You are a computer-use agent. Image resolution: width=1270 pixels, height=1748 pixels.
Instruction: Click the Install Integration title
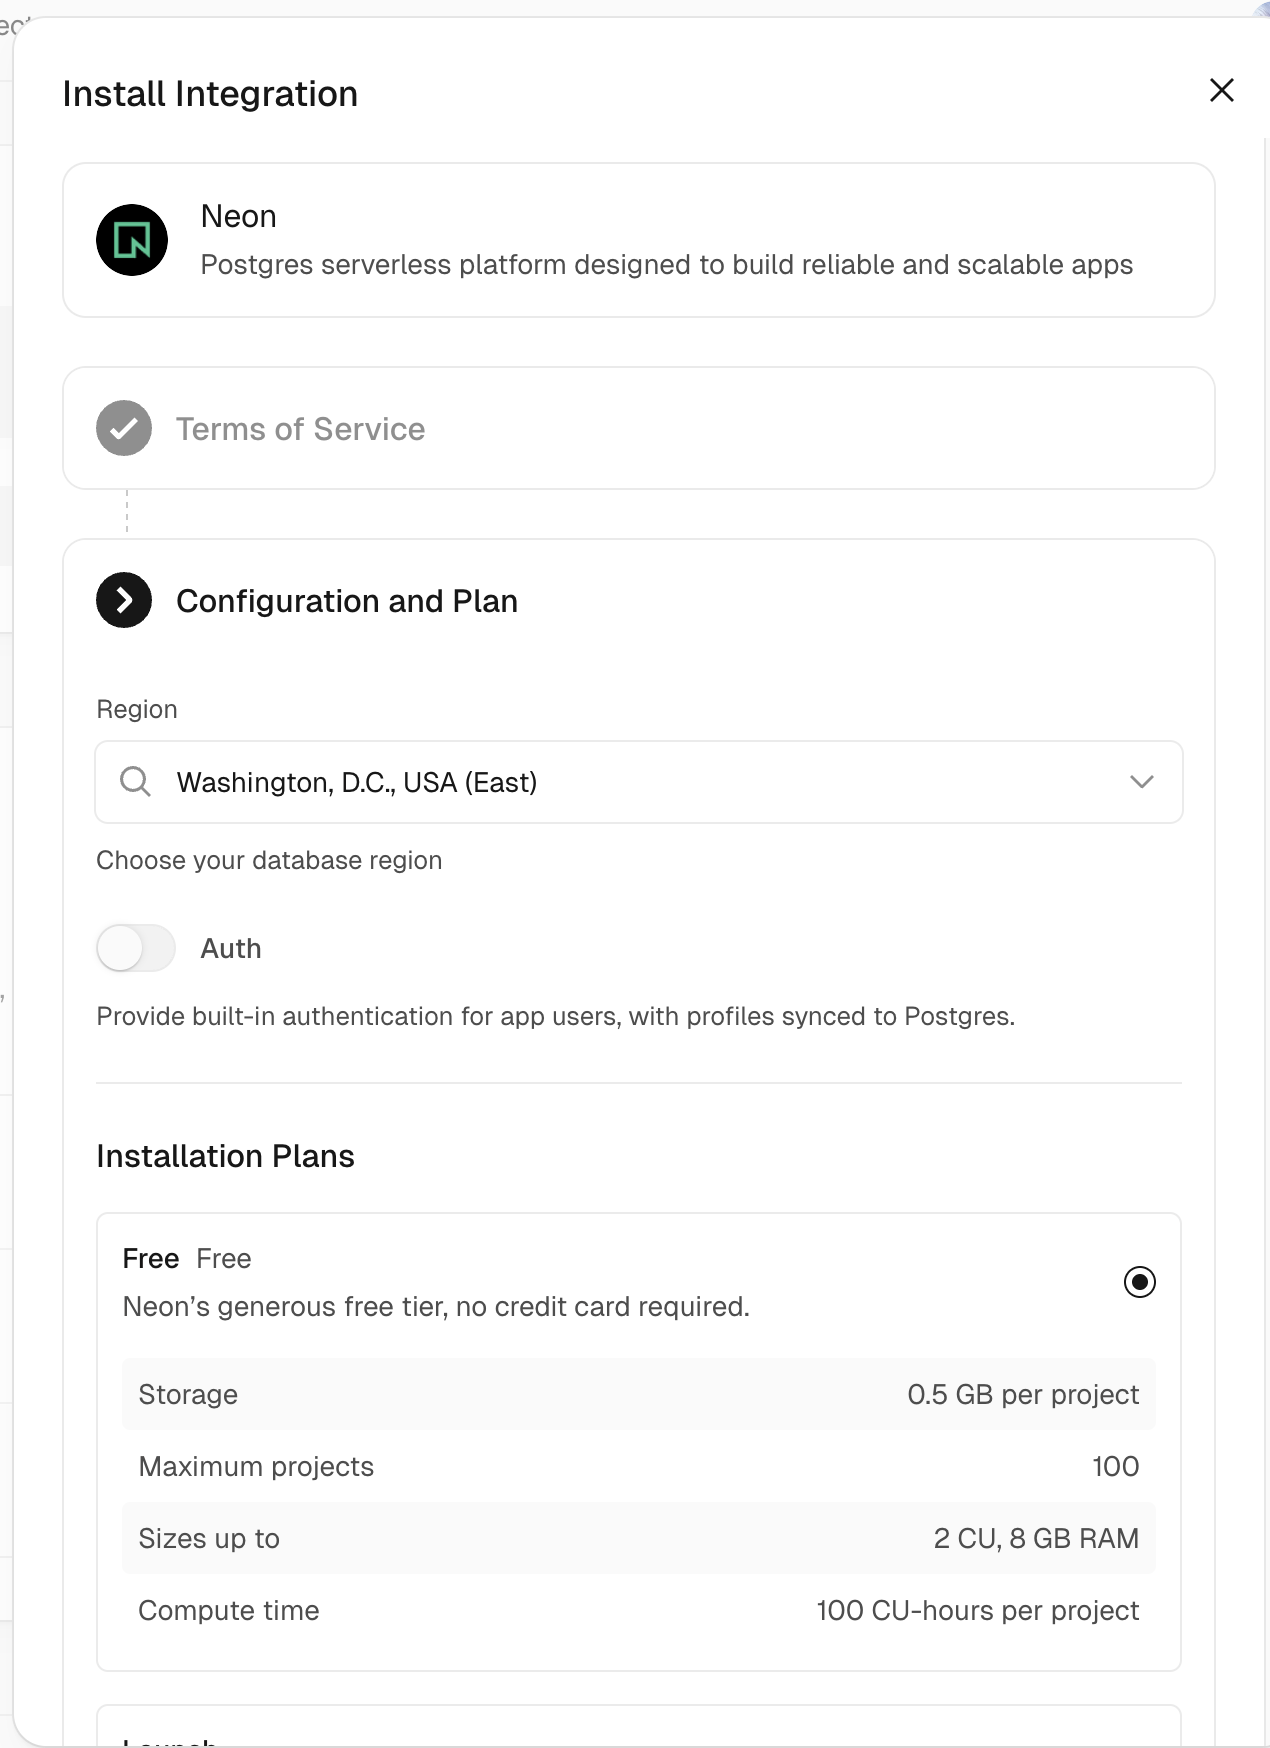[x=210, y=93]
